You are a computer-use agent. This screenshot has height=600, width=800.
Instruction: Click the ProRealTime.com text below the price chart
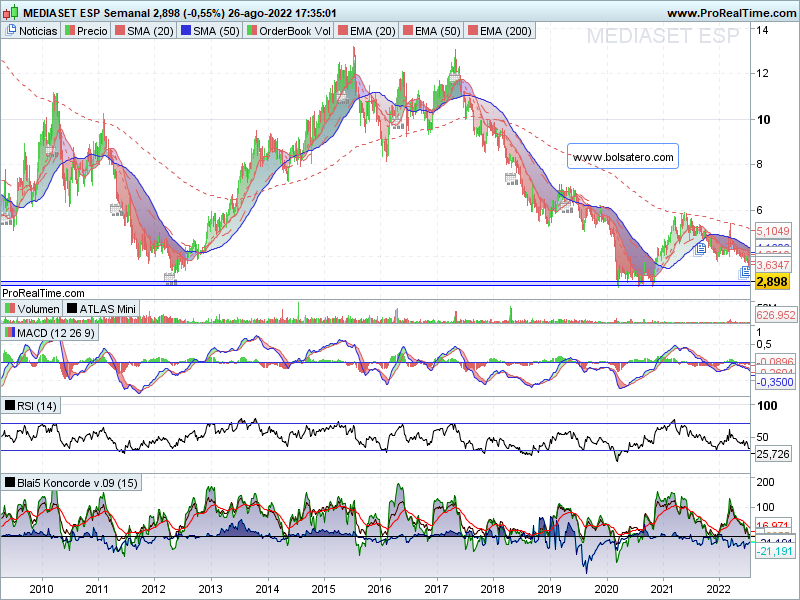pos(43,293)
